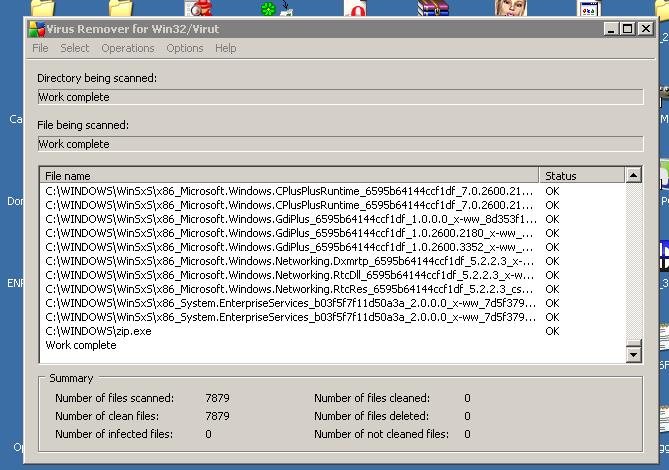
Task: Click the File being scanned field
Action: click(x=340, y=144)
